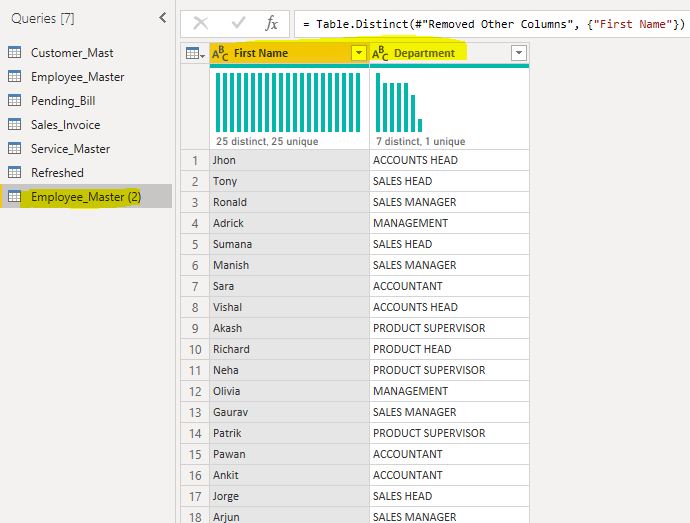Select the cell containing Gaurav
The height and width of the screenshot is (523, 690).
click(x=290, y=412)
